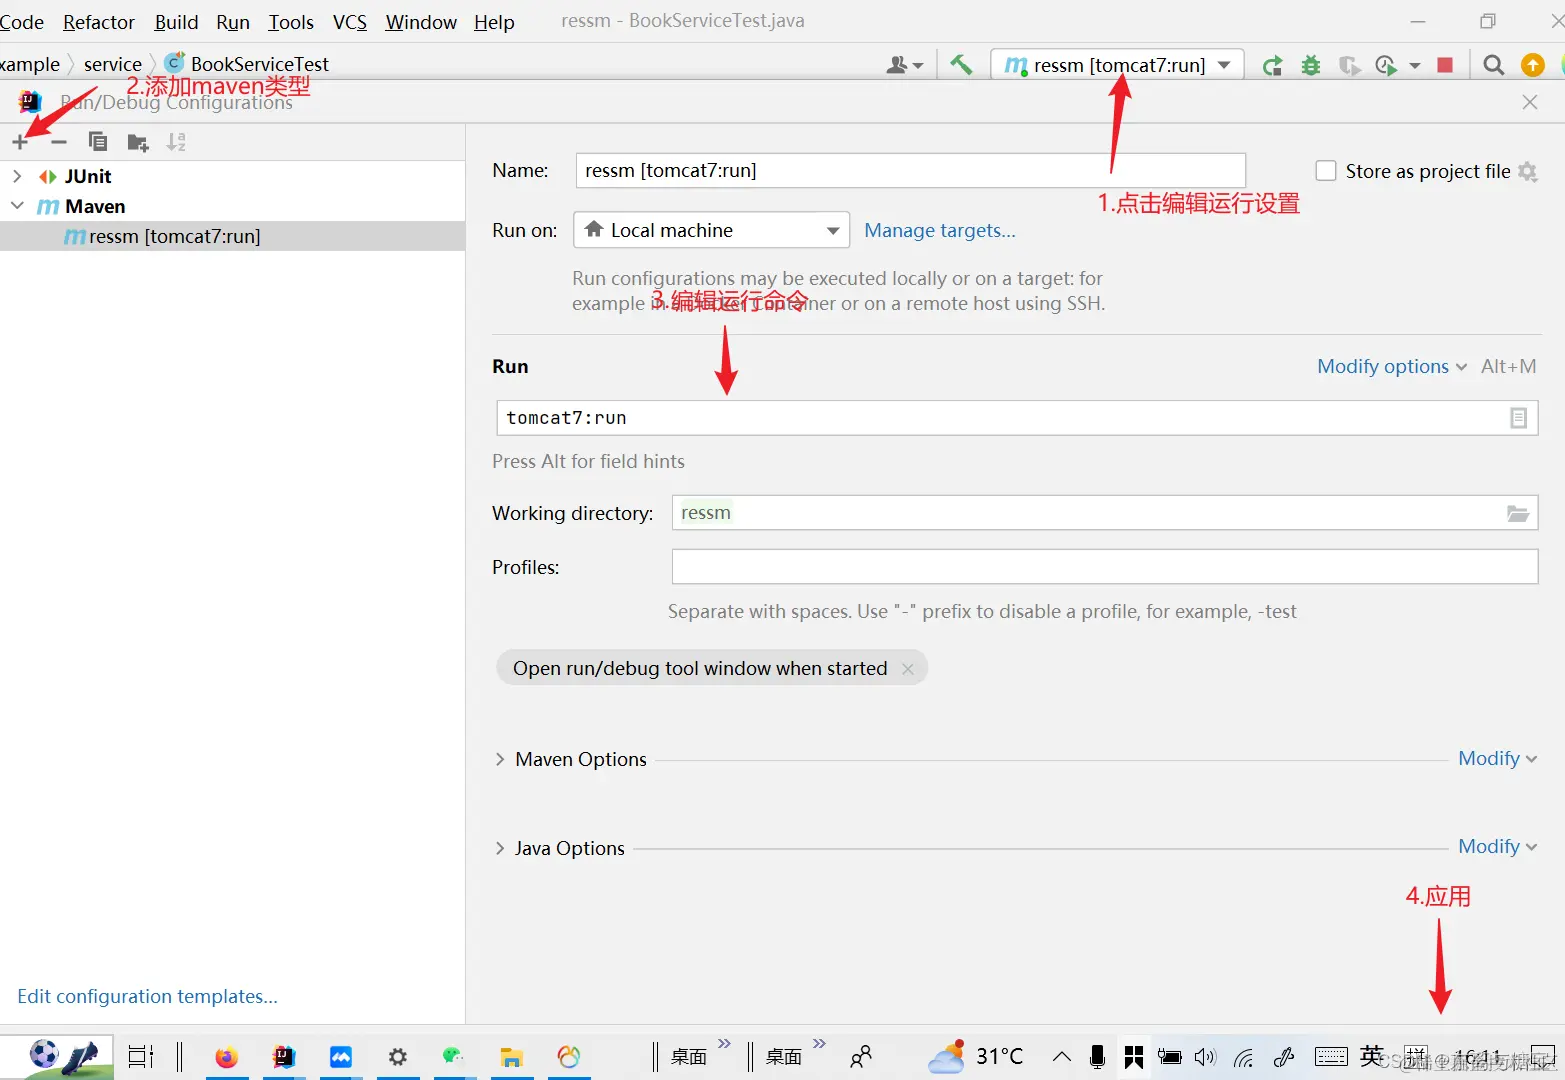Screen dimensions: 1565x1080
Task: Open the Code menu
Action: pyautogui.click(x=22, y=22)
